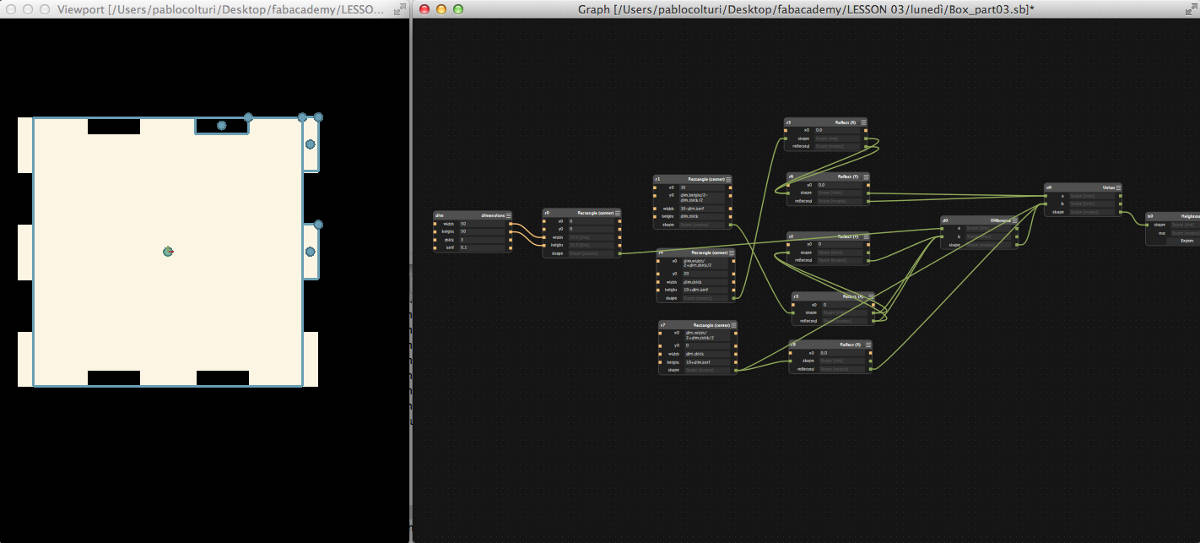Edit the x0 expression of the r7 Rectangle node
This screenshot has width=1200, height=543.
(x=708, y=335)
